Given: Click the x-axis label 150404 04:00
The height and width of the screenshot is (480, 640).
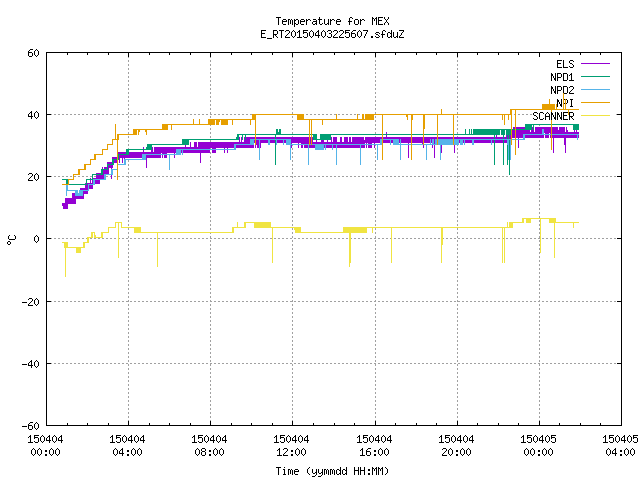Looking at the screenshot, I should click(127, 446).
